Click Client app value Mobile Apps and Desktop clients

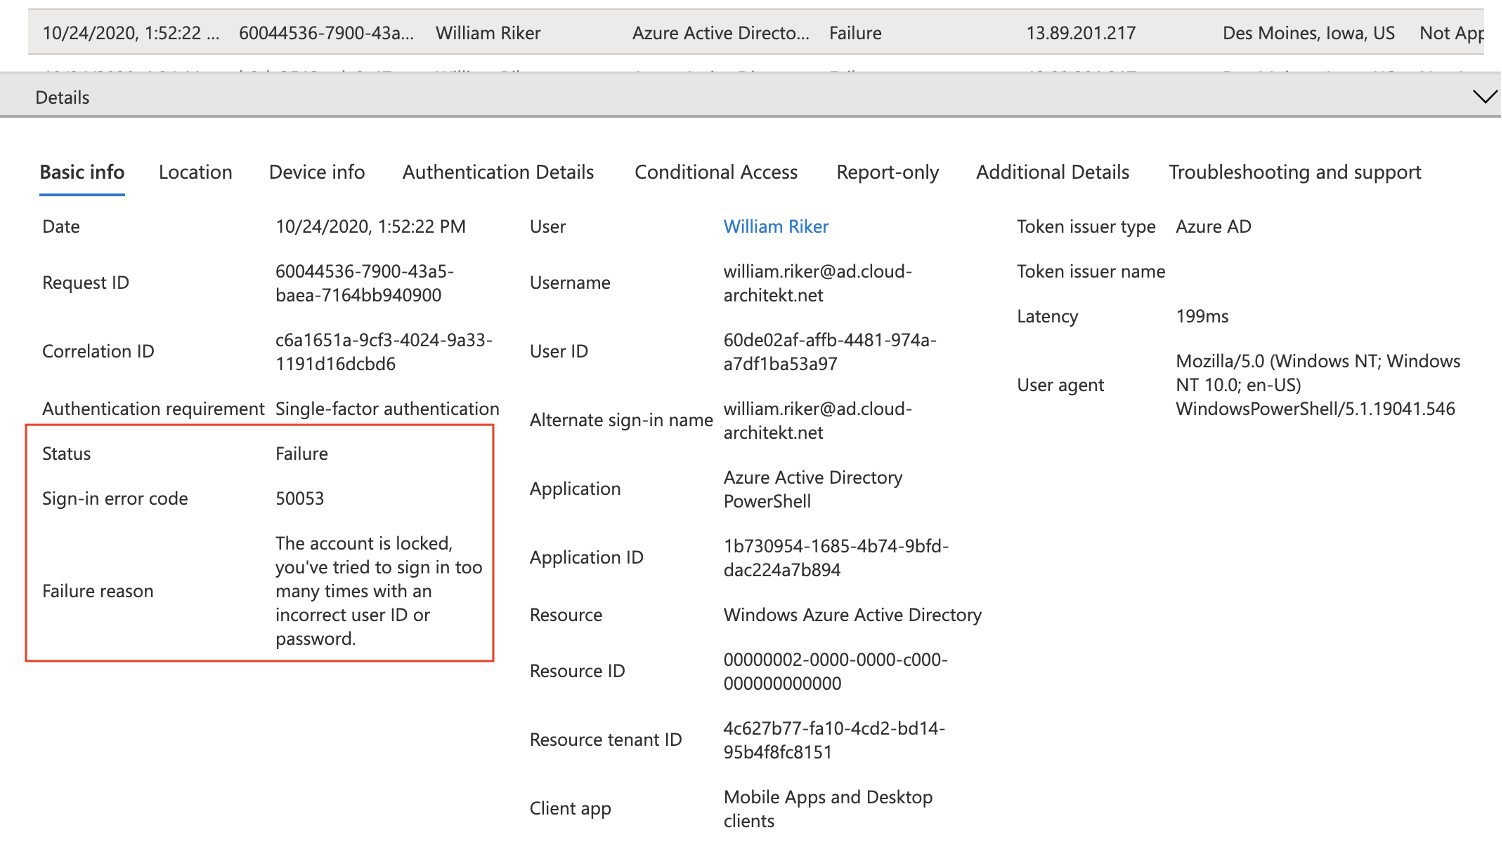(828, 809)
